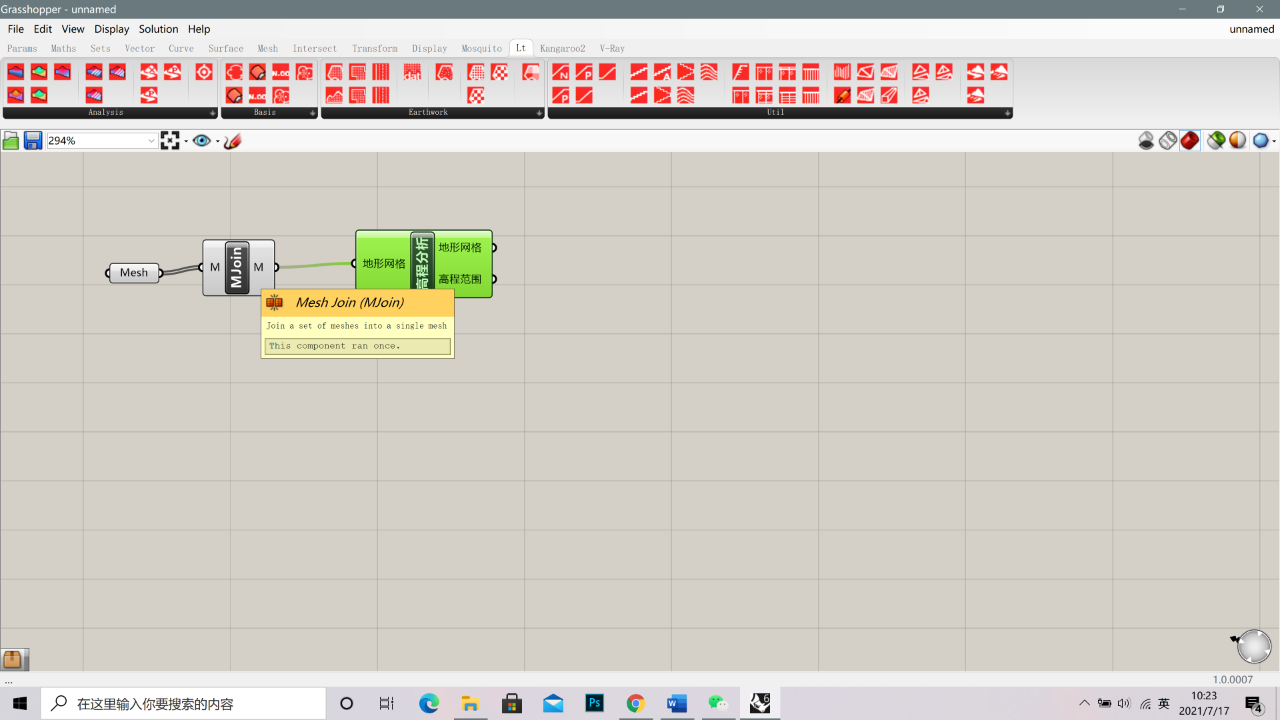The width and height of the screenshot is (1280, 720).
Task: Switch to the Kangaroo2 tab
Action: [562, 48]
